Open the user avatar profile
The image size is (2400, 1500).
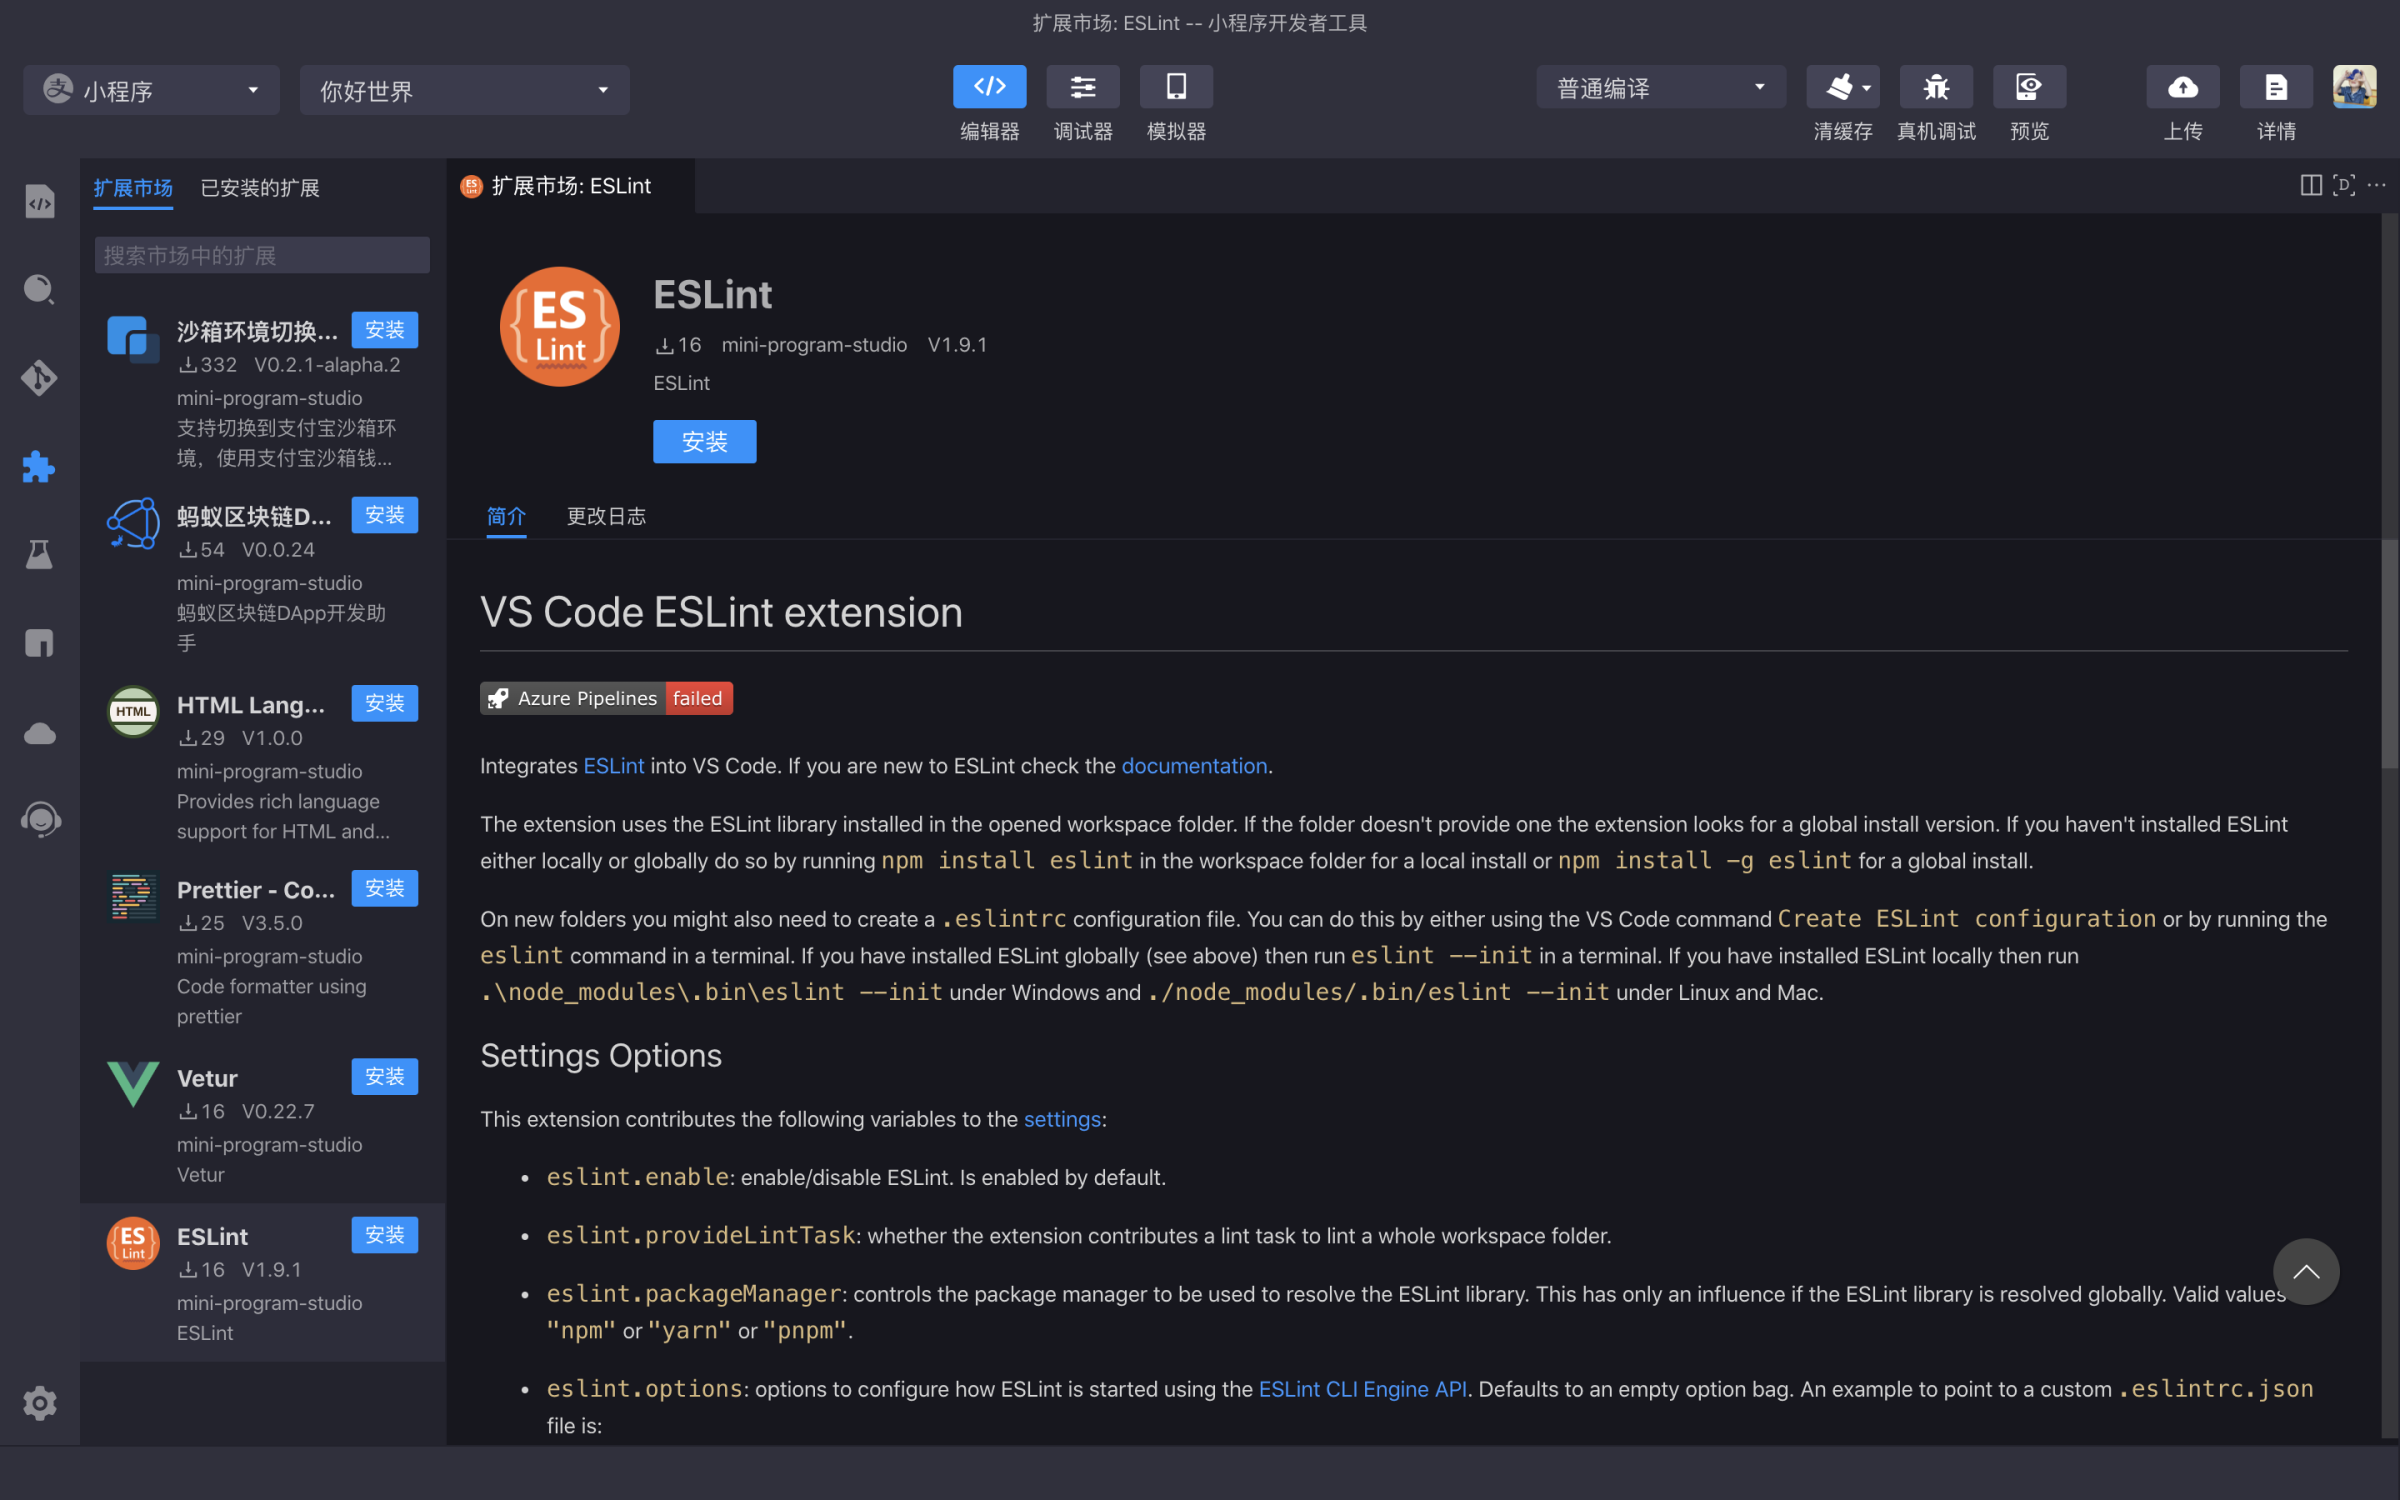(2354, 87)
